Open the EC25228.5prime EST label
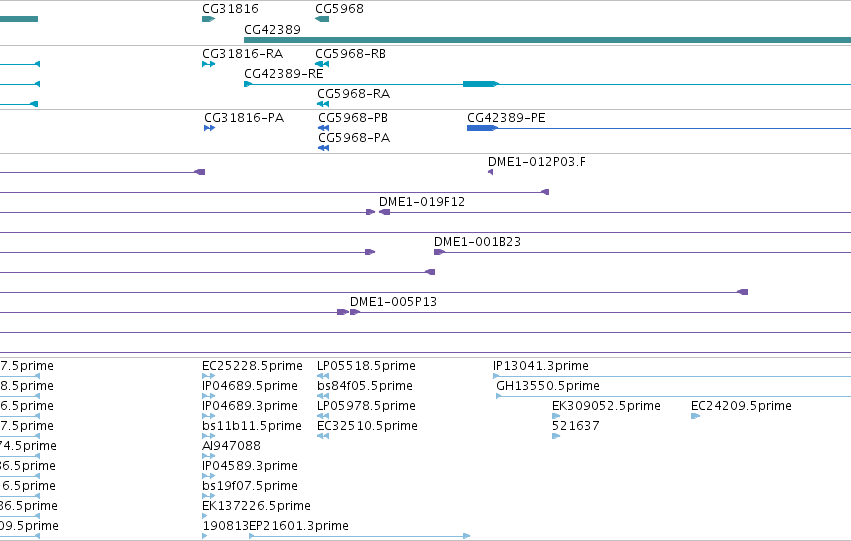 pos(252,366)
